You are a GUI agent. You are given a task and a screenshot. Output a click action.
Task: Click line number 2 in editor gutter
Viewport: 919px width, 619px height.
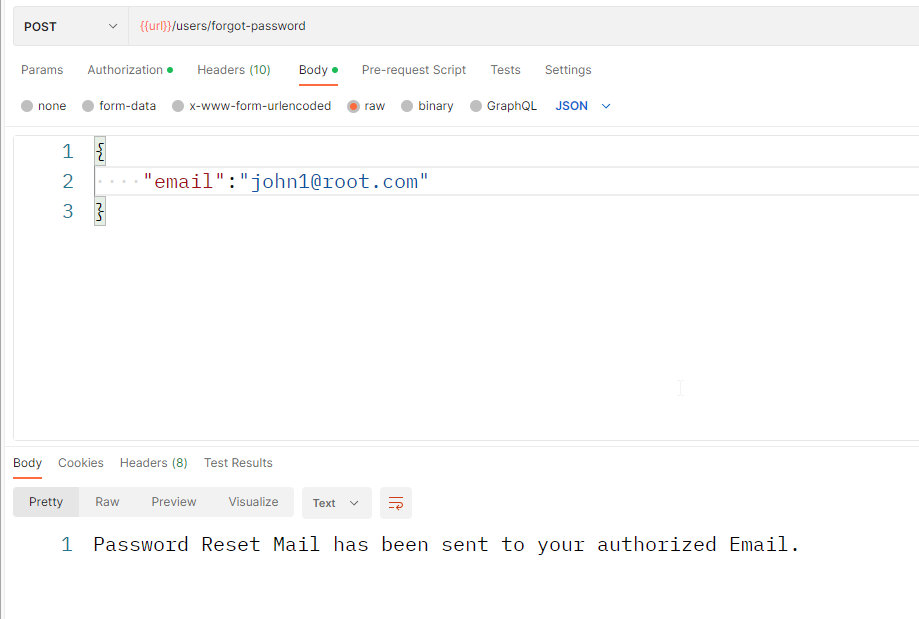click(68, 182)
